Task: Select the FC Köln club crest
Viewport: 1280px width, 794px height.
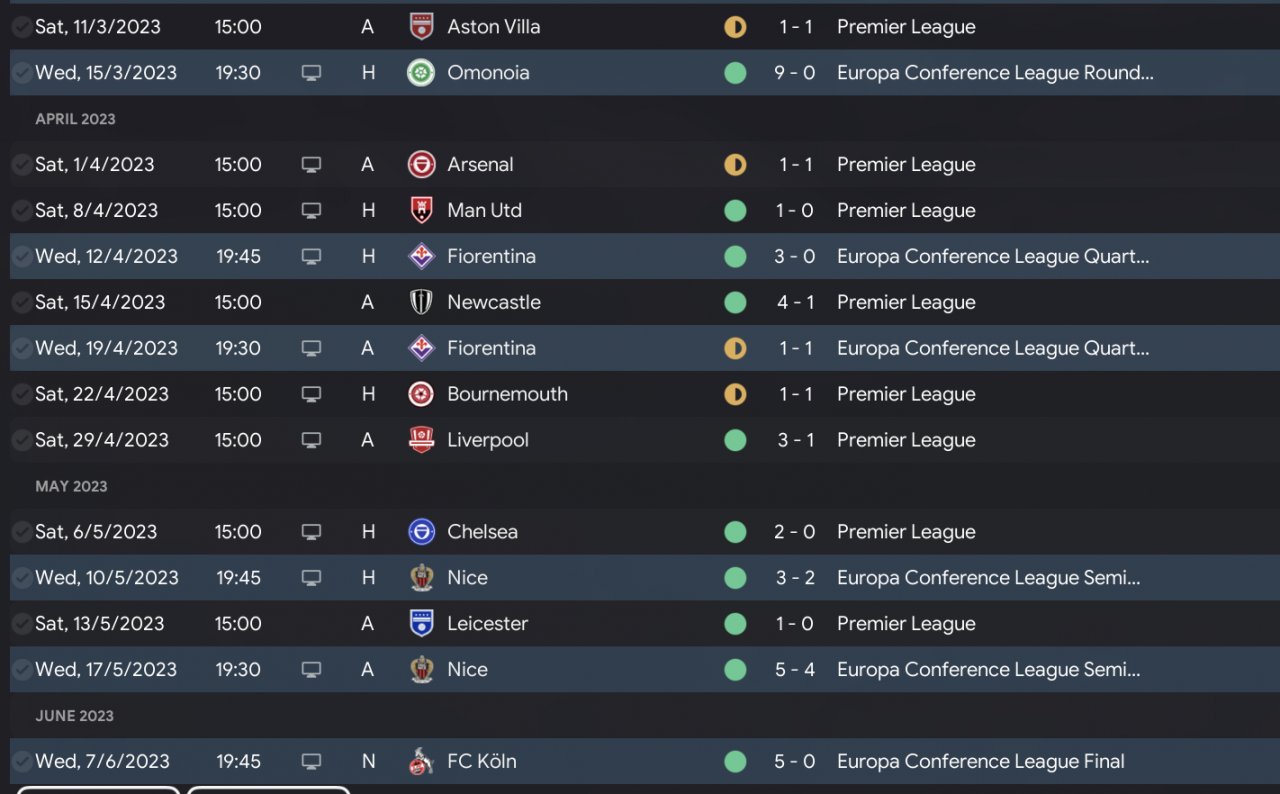Action: tap(422, 762)
